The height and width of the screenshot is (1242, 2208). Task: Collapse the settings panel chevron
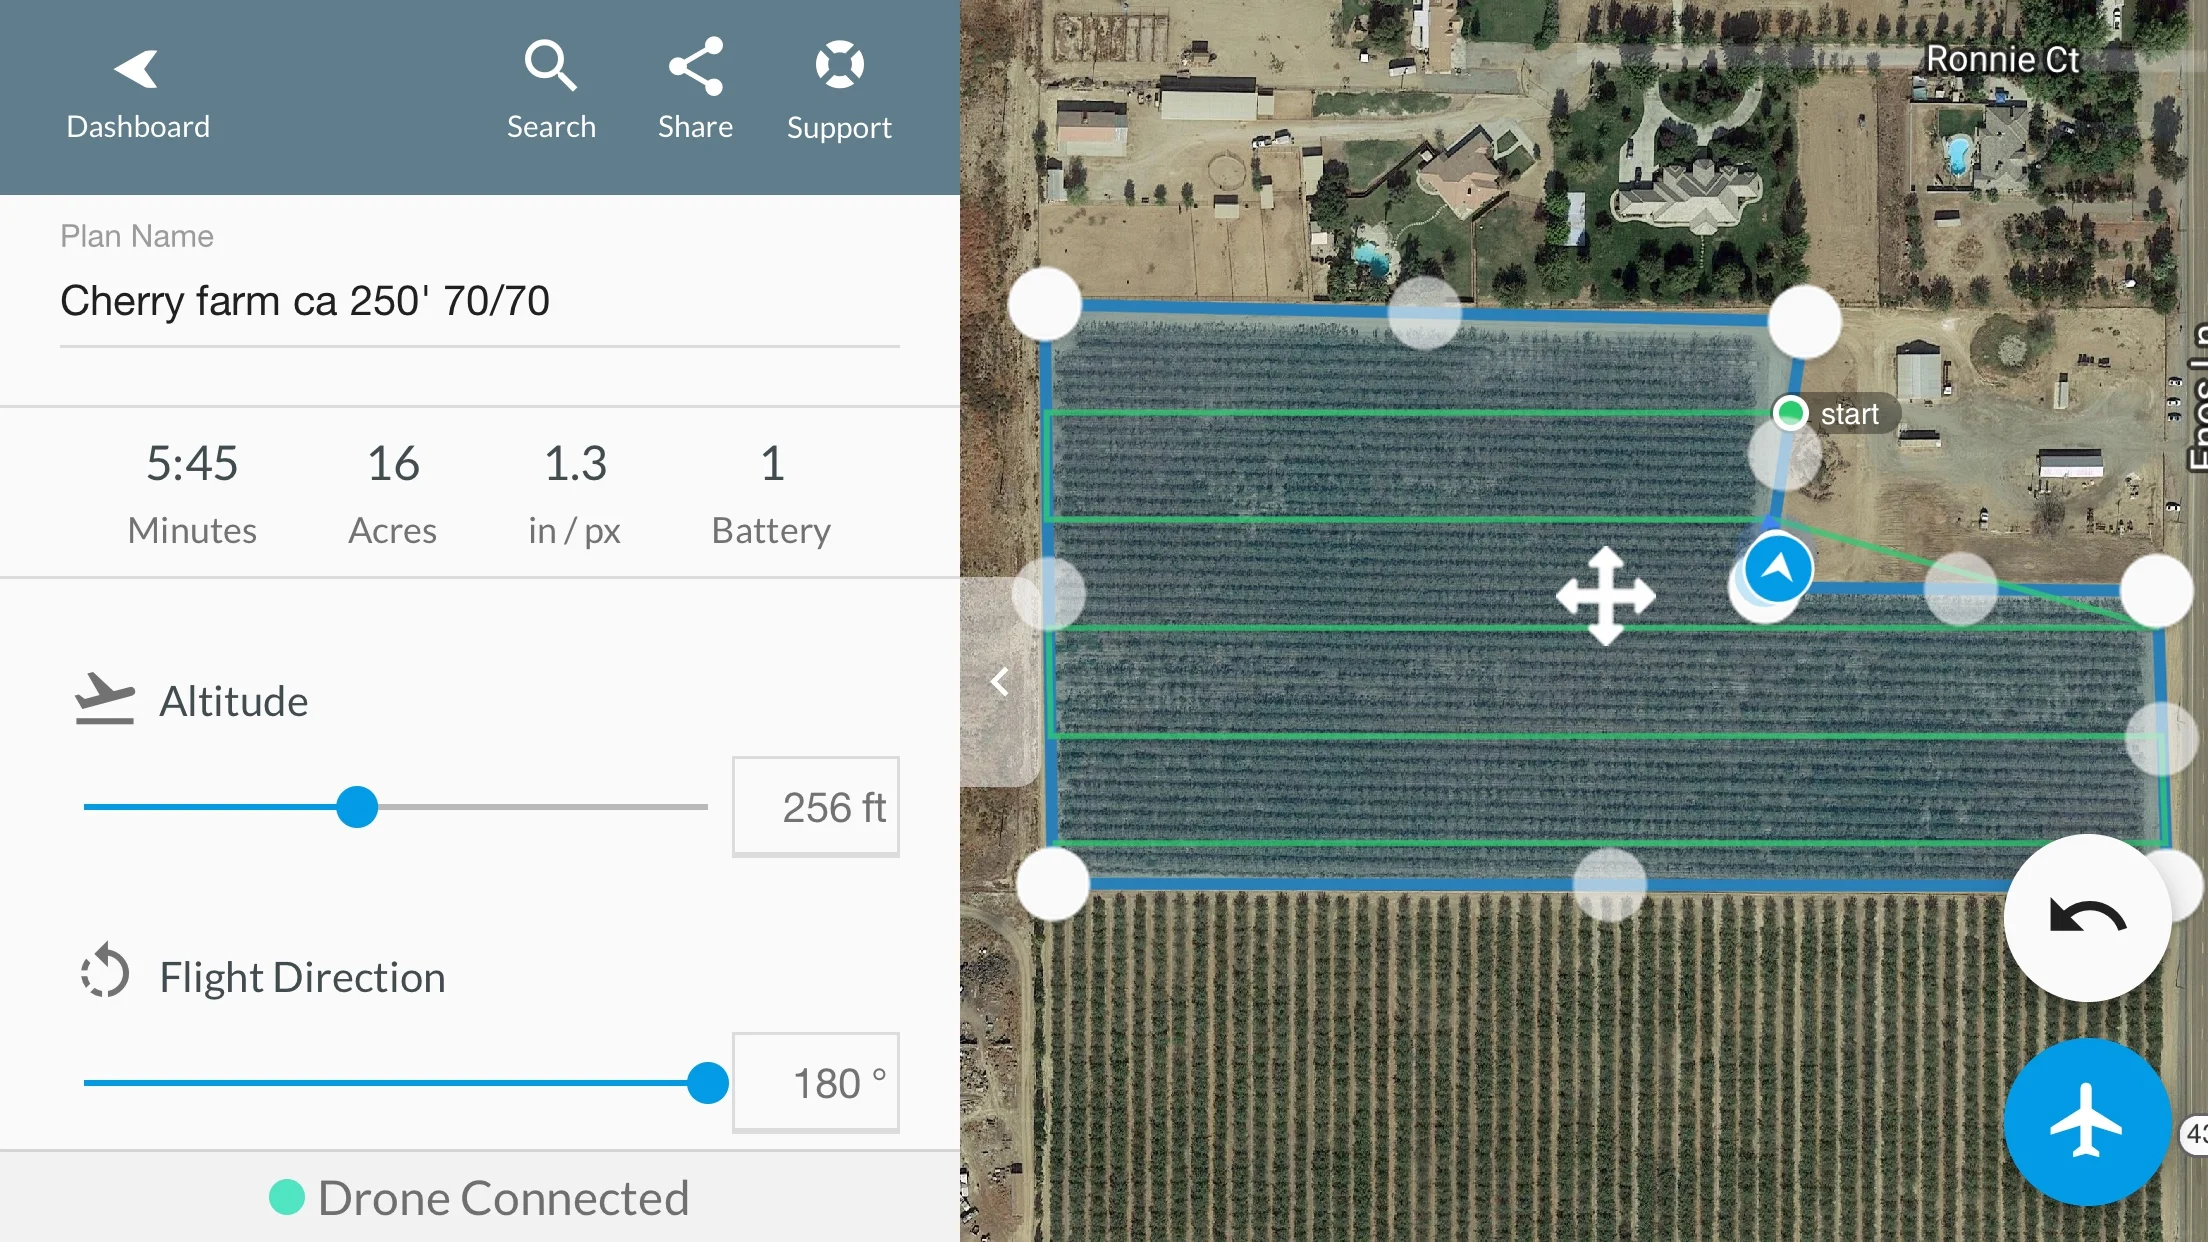[999, 682]
